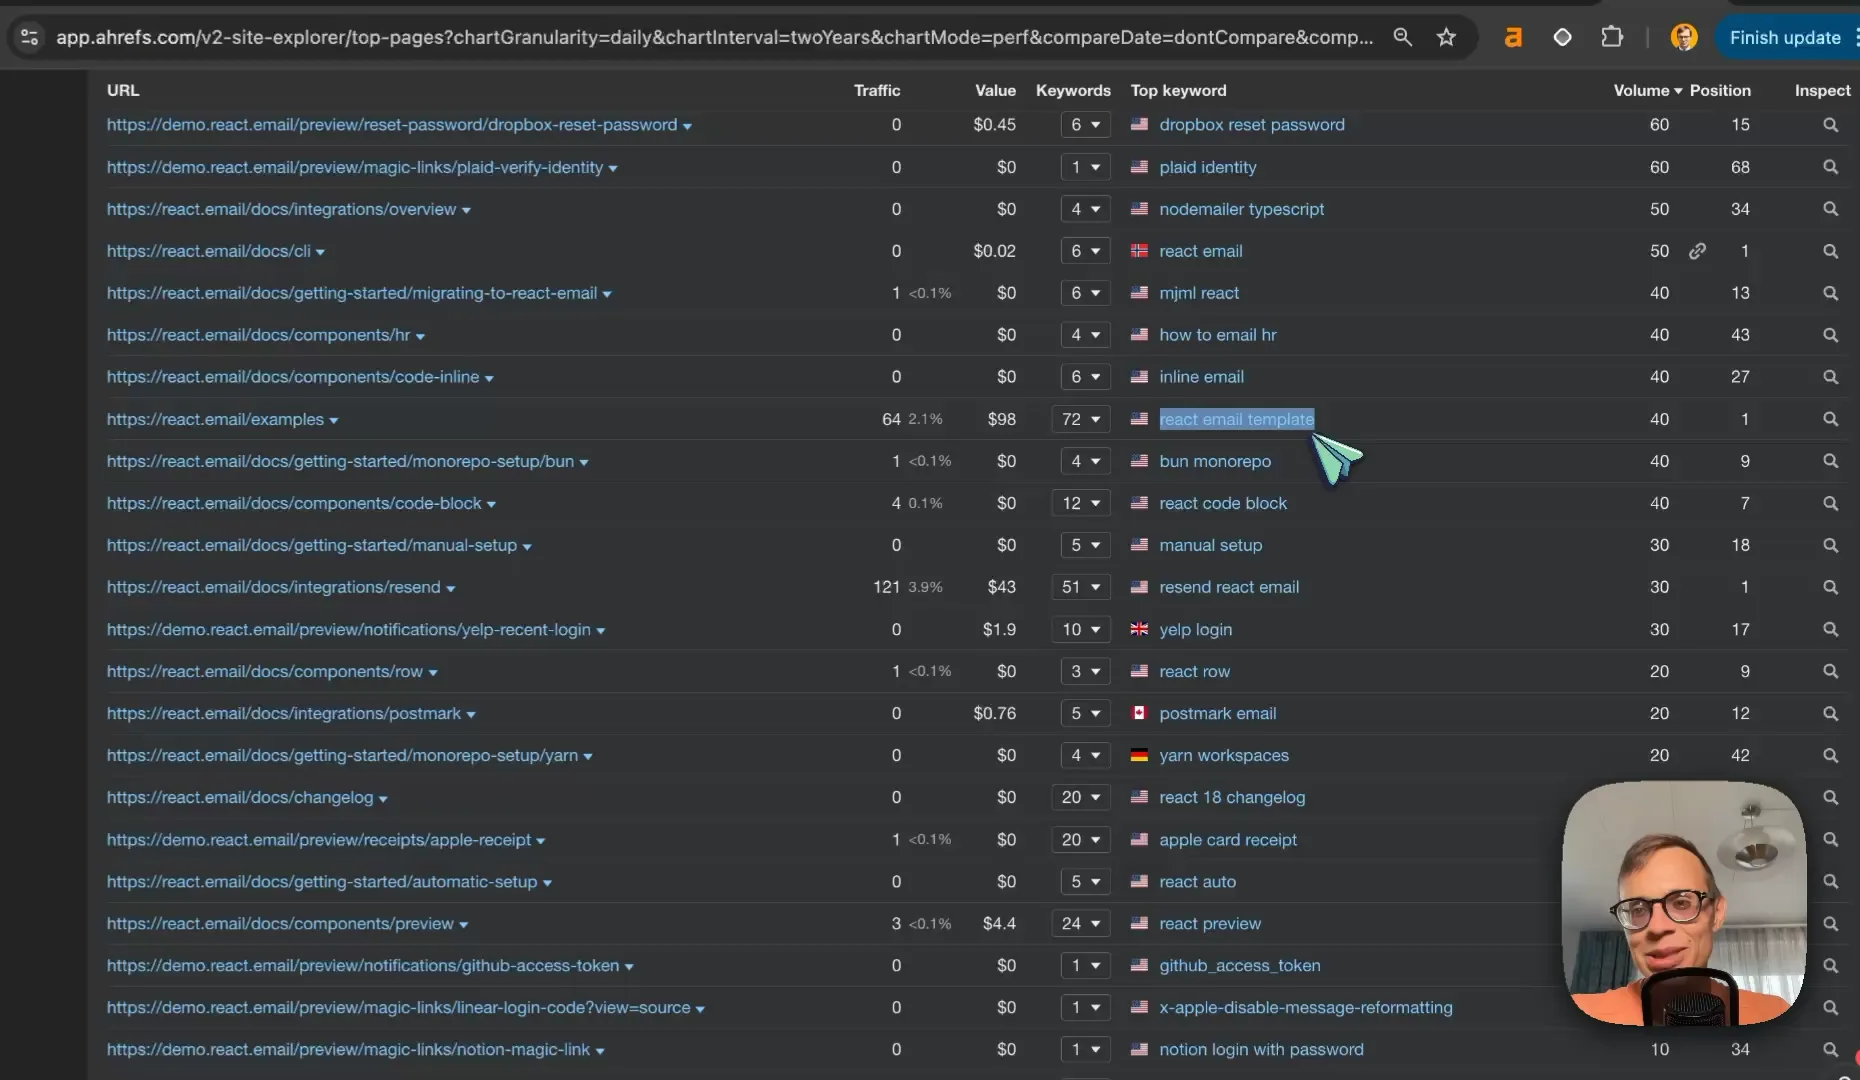Sort by Keywords column header

pos(1073,90)
